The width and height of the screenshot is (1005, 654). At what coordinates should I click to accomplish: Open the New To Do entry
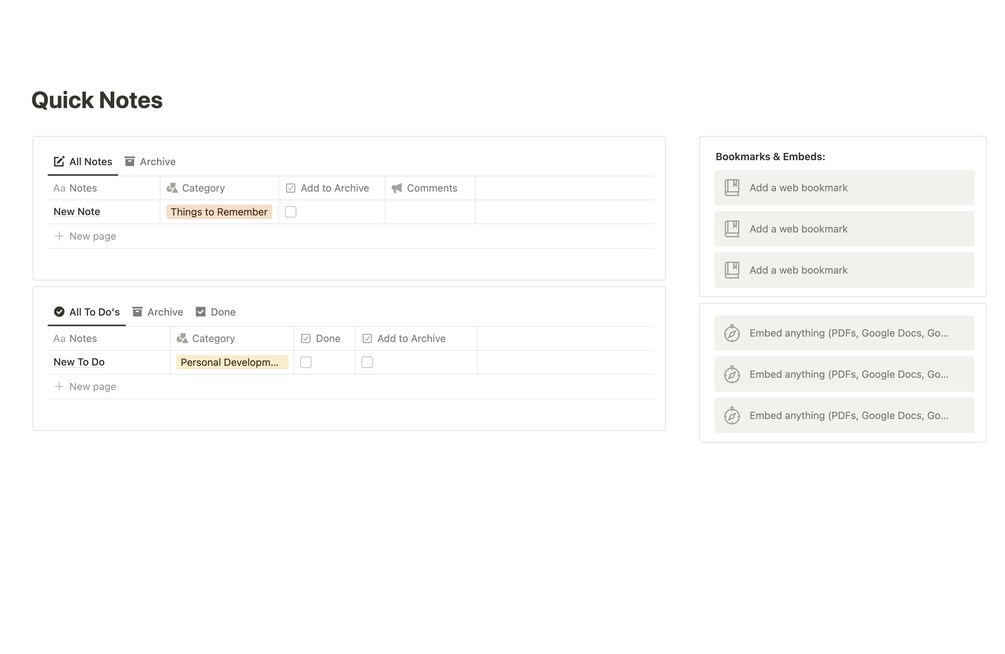coord(79,363)
